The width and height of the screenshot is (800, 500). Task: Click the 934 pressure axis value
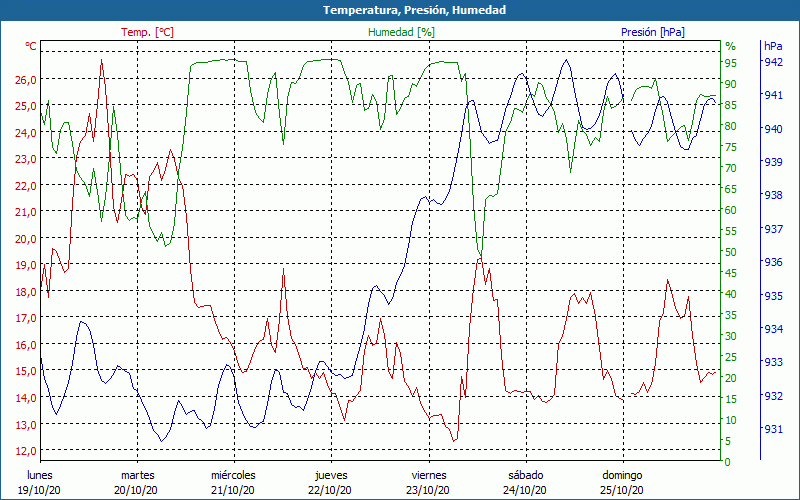tap(773, 329)
